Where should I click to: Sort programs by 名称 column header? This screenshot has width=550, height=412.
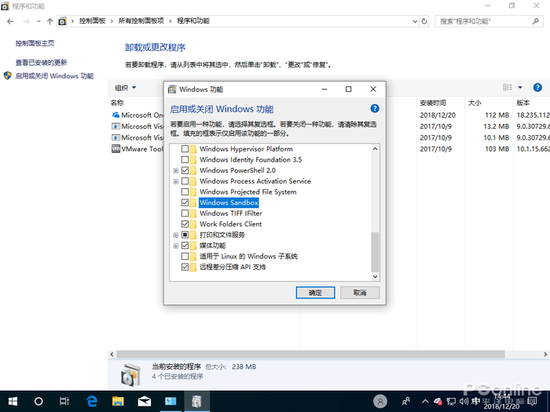117,103
